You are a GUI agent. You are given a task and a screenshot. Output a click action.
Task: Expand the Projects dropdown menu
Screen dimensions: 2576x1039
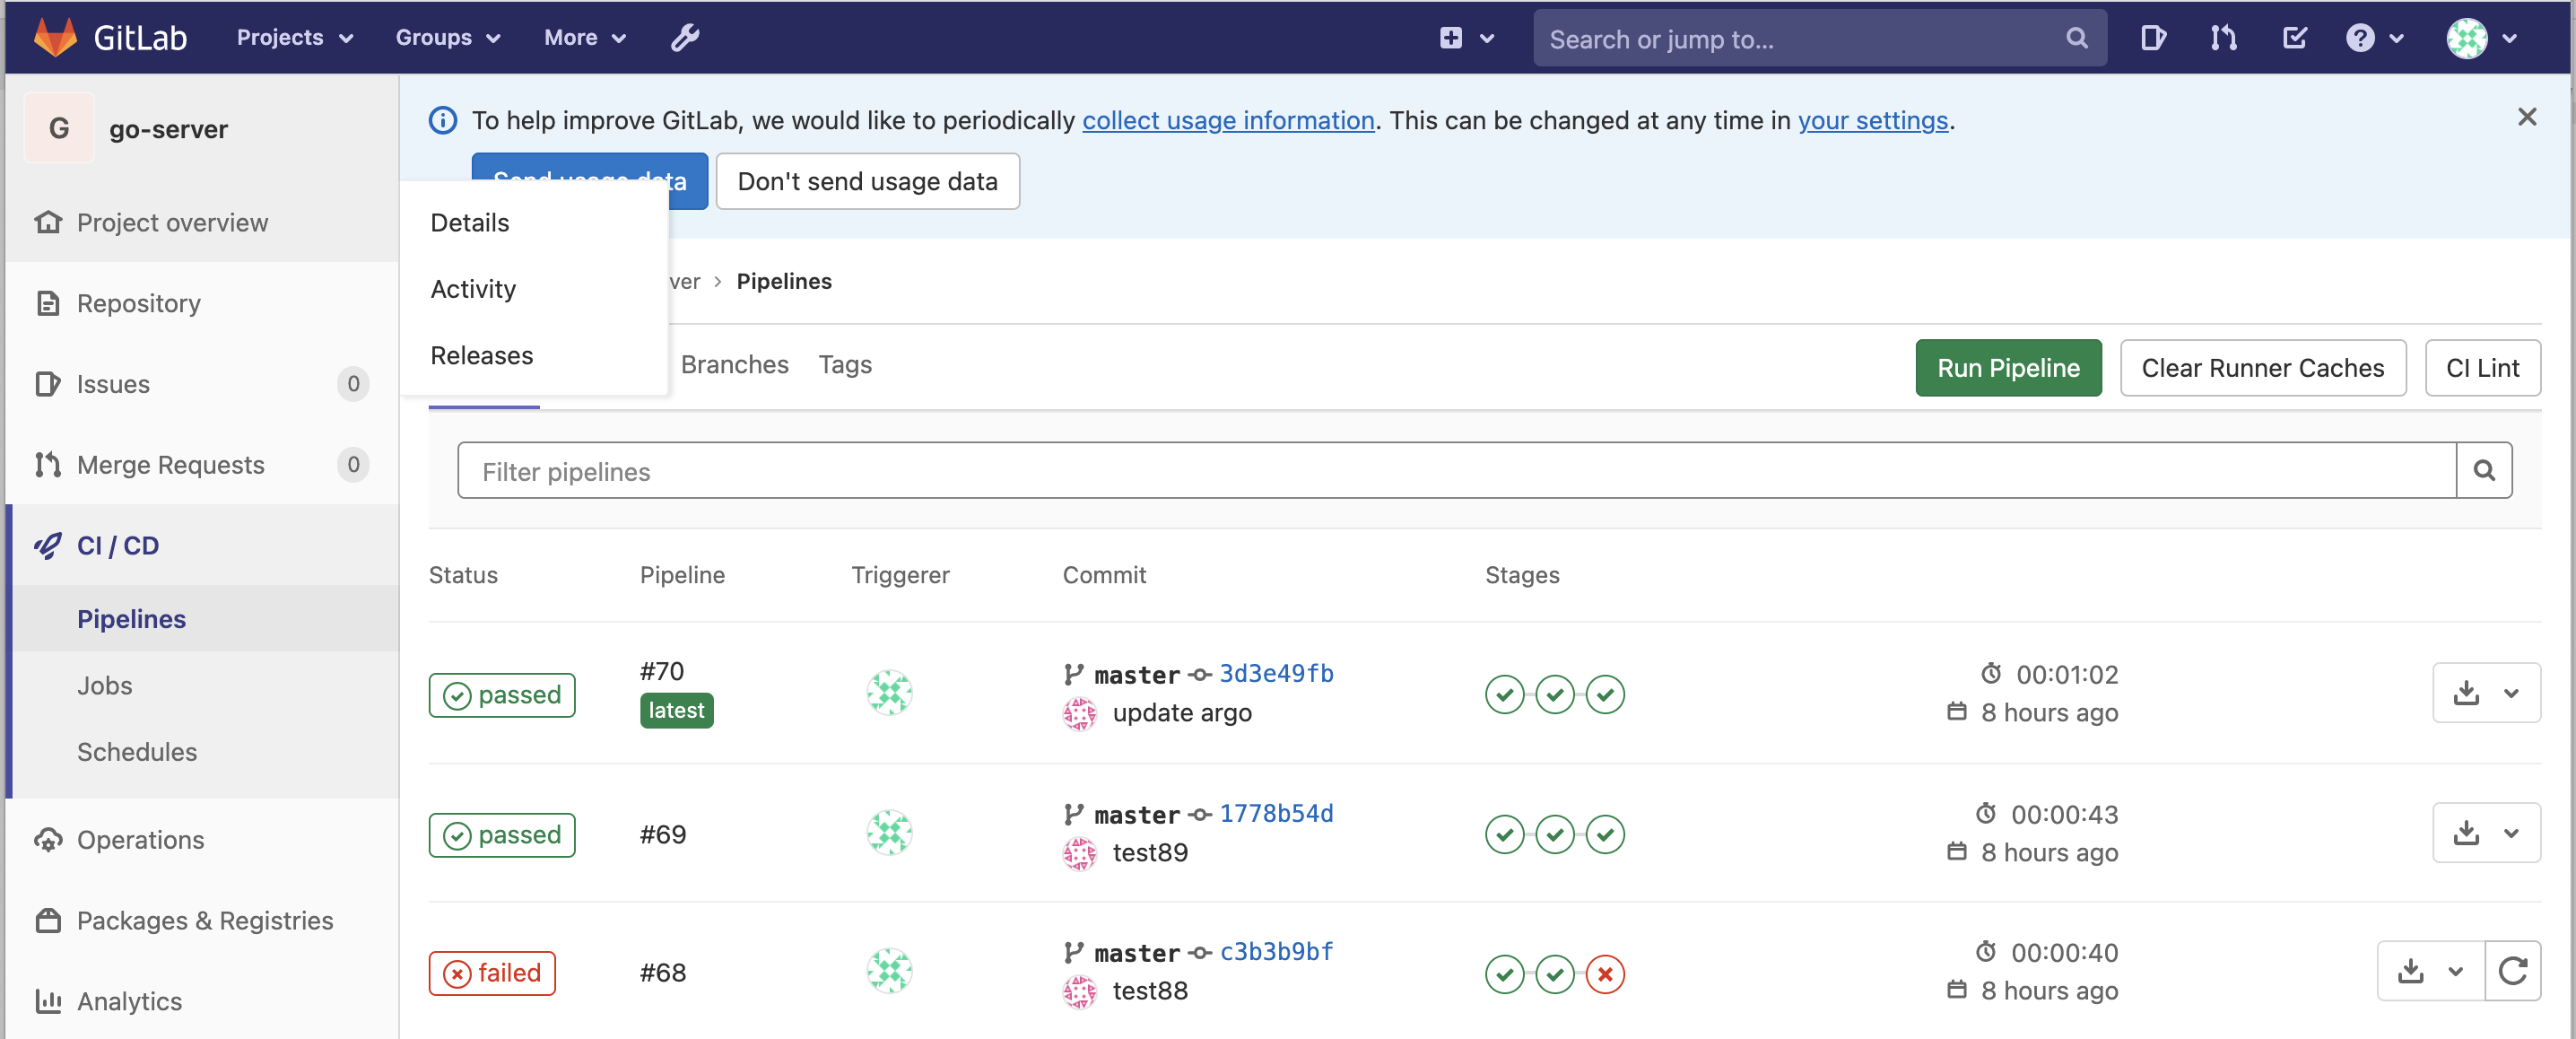[x=295, y=38]
